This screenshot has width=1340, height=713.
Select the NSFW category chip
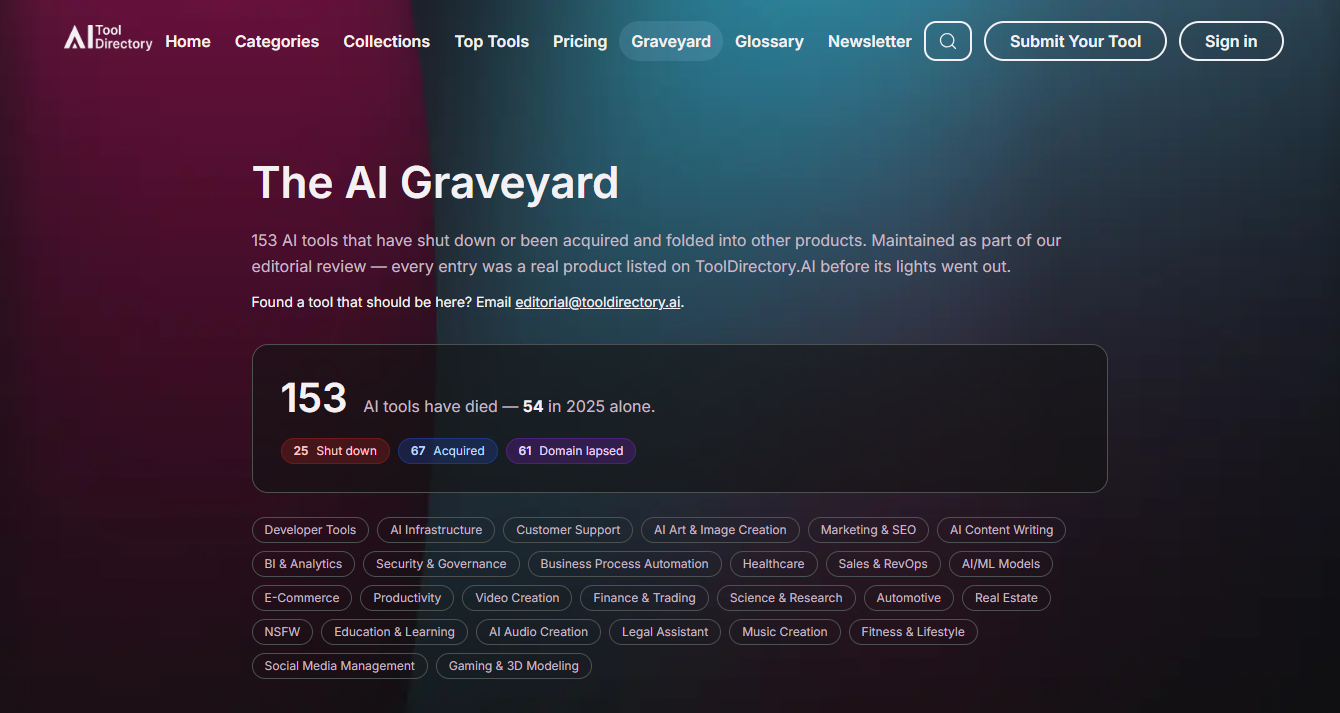tap(282, 632)
